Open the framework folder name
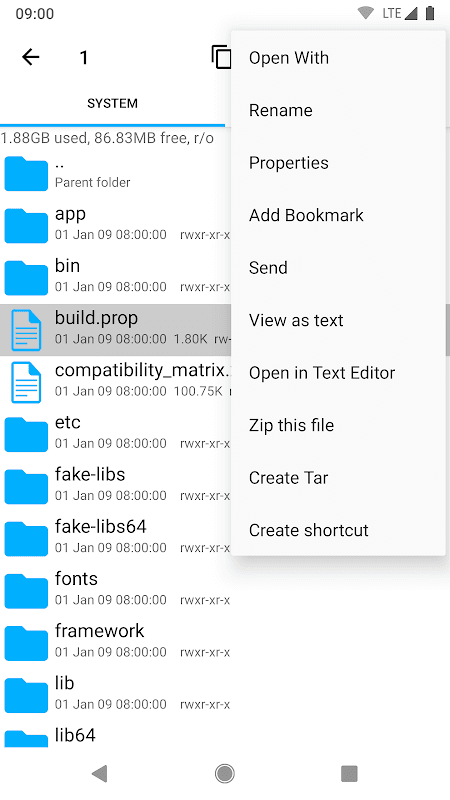The height and width of the screenshot is (800, 450). 99,631
